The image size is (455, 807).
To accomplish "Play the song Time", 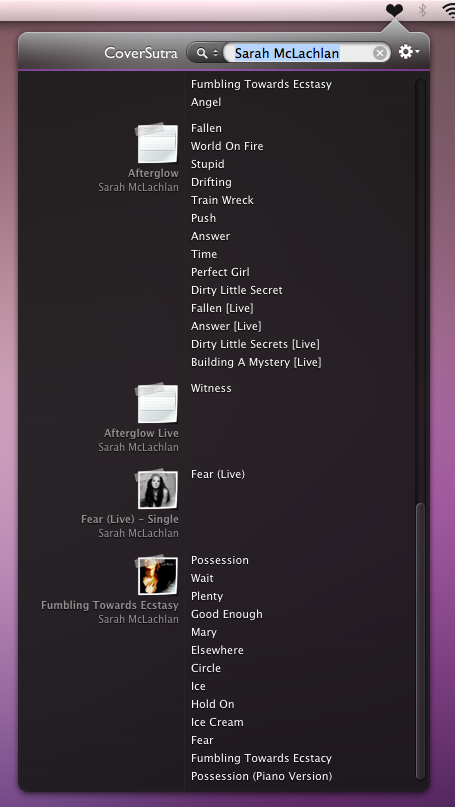I will [204, 254].
